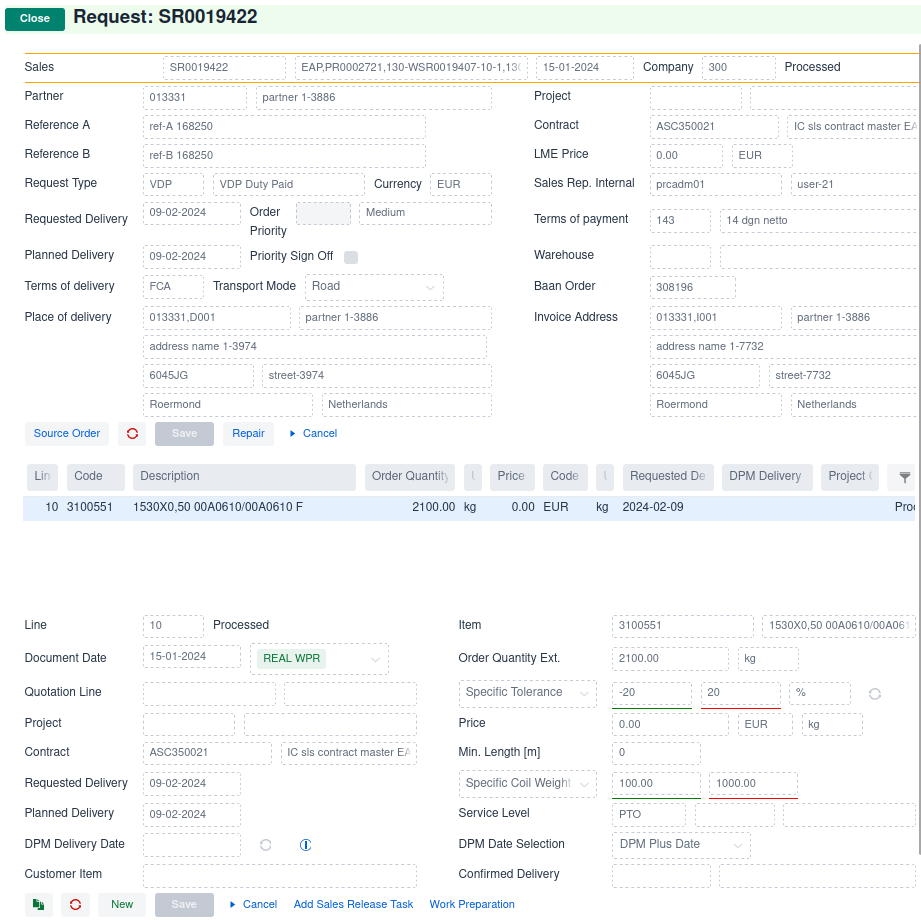Close the request SR0019422
Screen dimensions: 921x920
35,19
